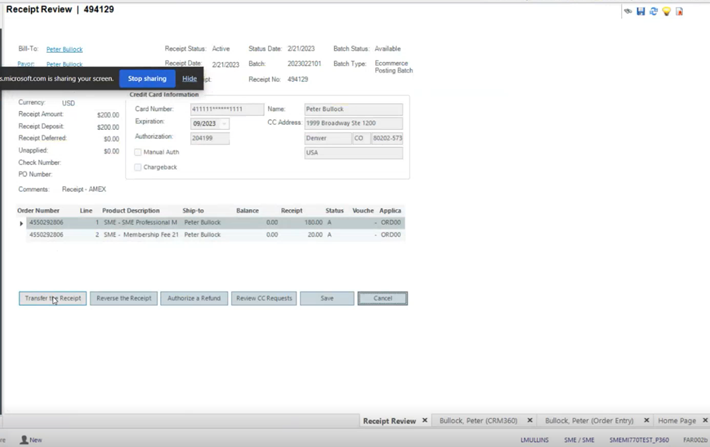710x447 pixels.
Task: Click receipt amount 20.00 cell
Action: point(315,235)
